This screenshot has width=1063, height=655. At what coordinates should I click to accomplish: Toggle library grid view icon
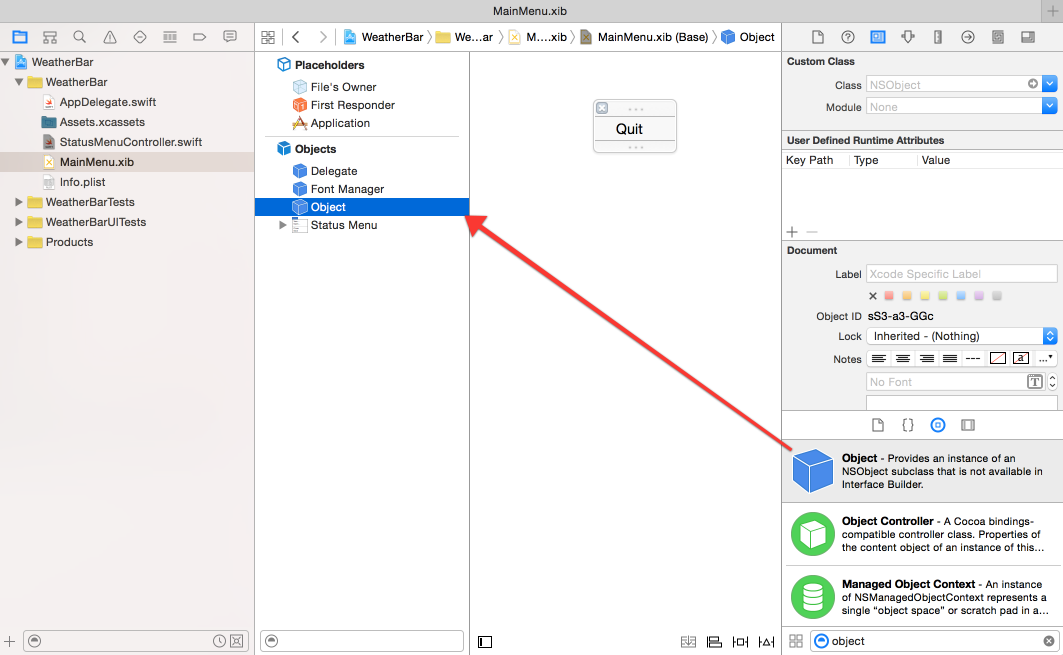coord(796,641)
